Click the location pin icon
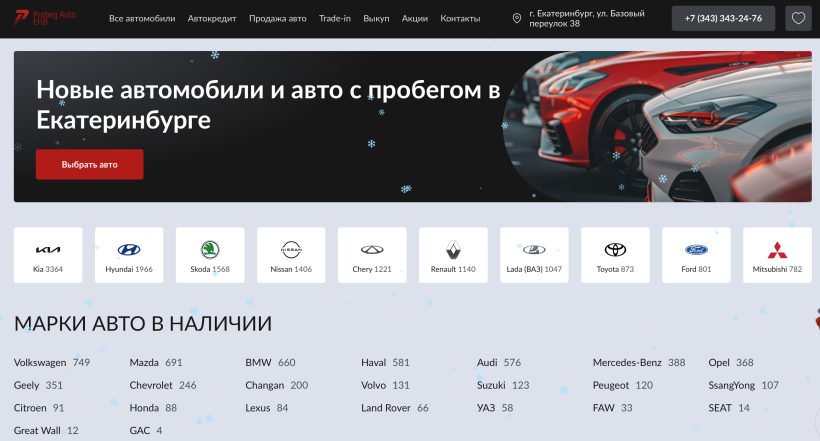Screen dimensions: 820x441 click(517, 18)
